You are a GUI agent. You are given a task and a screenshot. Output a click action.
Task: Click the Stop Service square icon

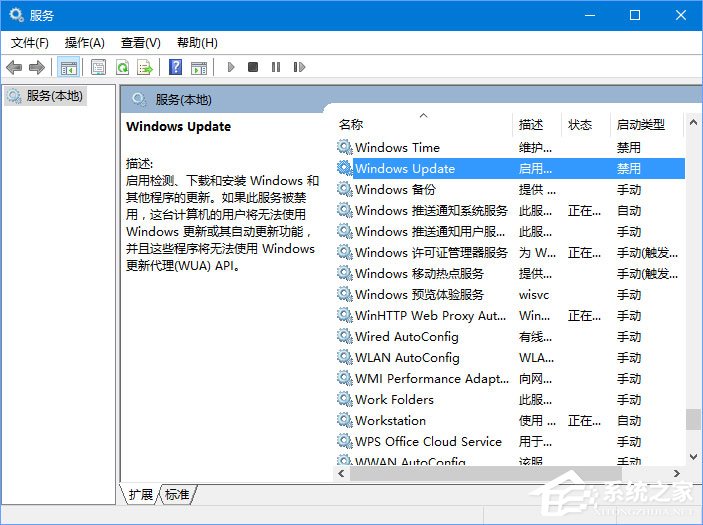tap(253, 67)
